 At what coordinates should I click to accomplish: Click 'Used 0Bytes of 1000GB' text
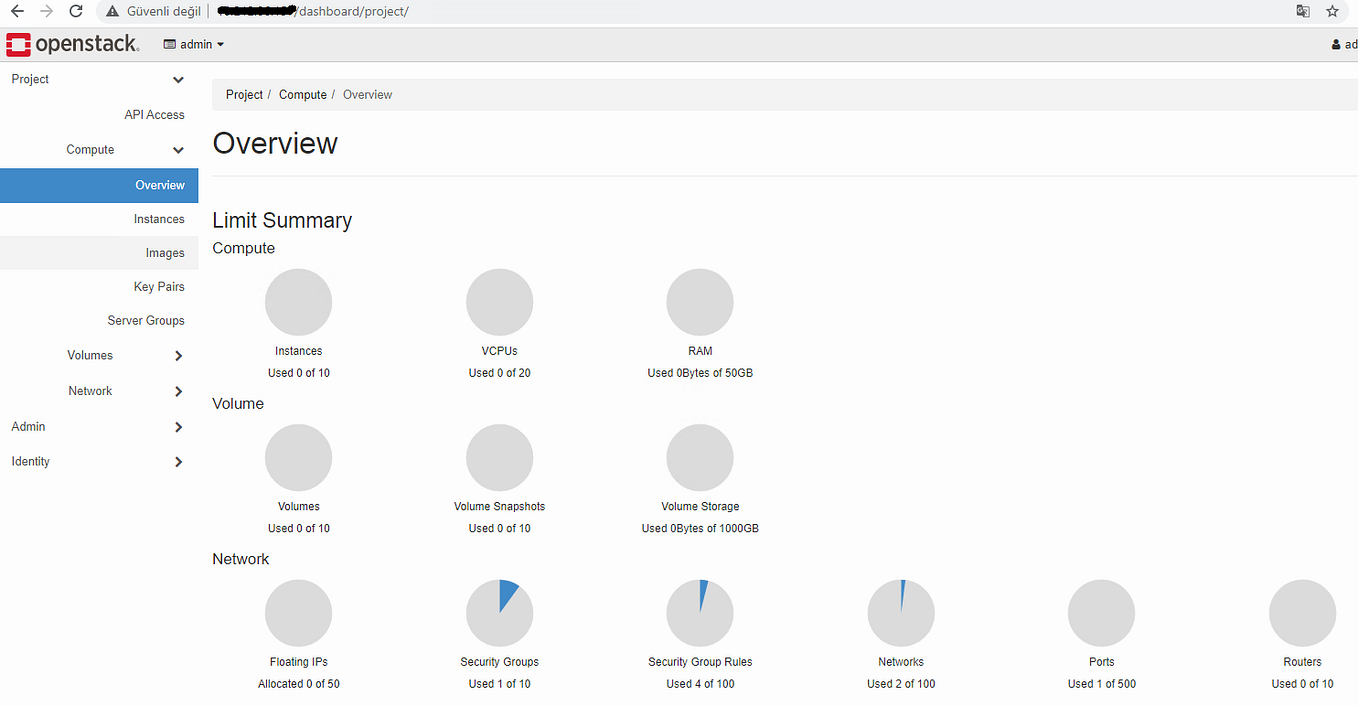point(700,528)
